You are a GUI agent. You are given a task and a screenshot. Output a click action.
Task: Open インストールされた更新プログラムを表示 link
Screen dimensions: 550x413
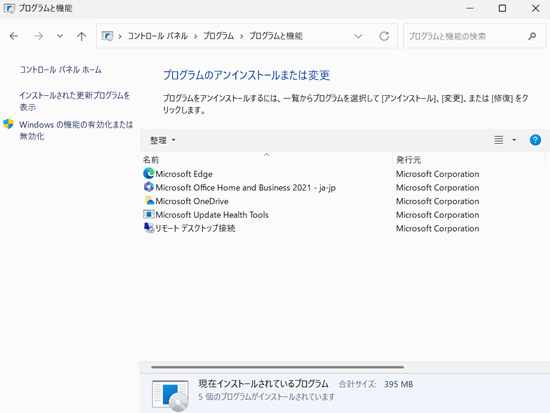74,101
